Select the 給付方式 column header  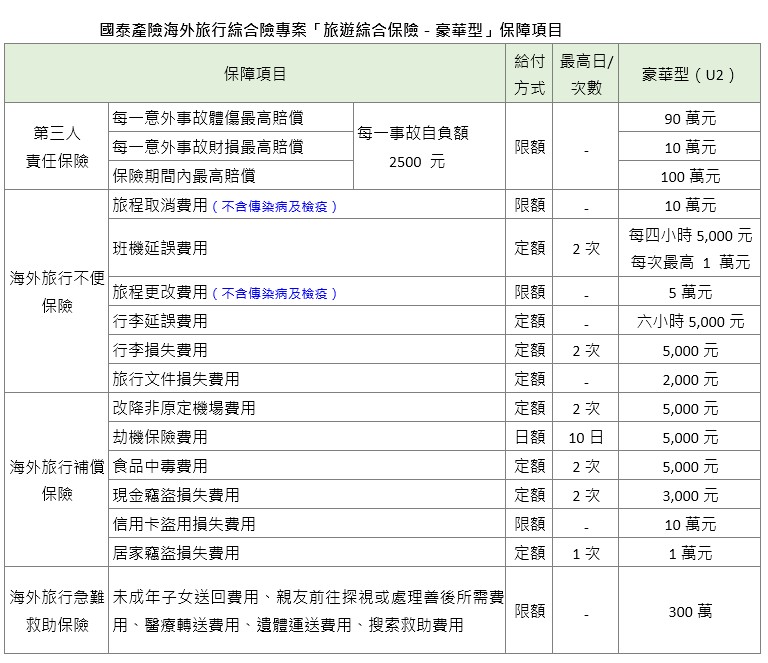point(529,74)
